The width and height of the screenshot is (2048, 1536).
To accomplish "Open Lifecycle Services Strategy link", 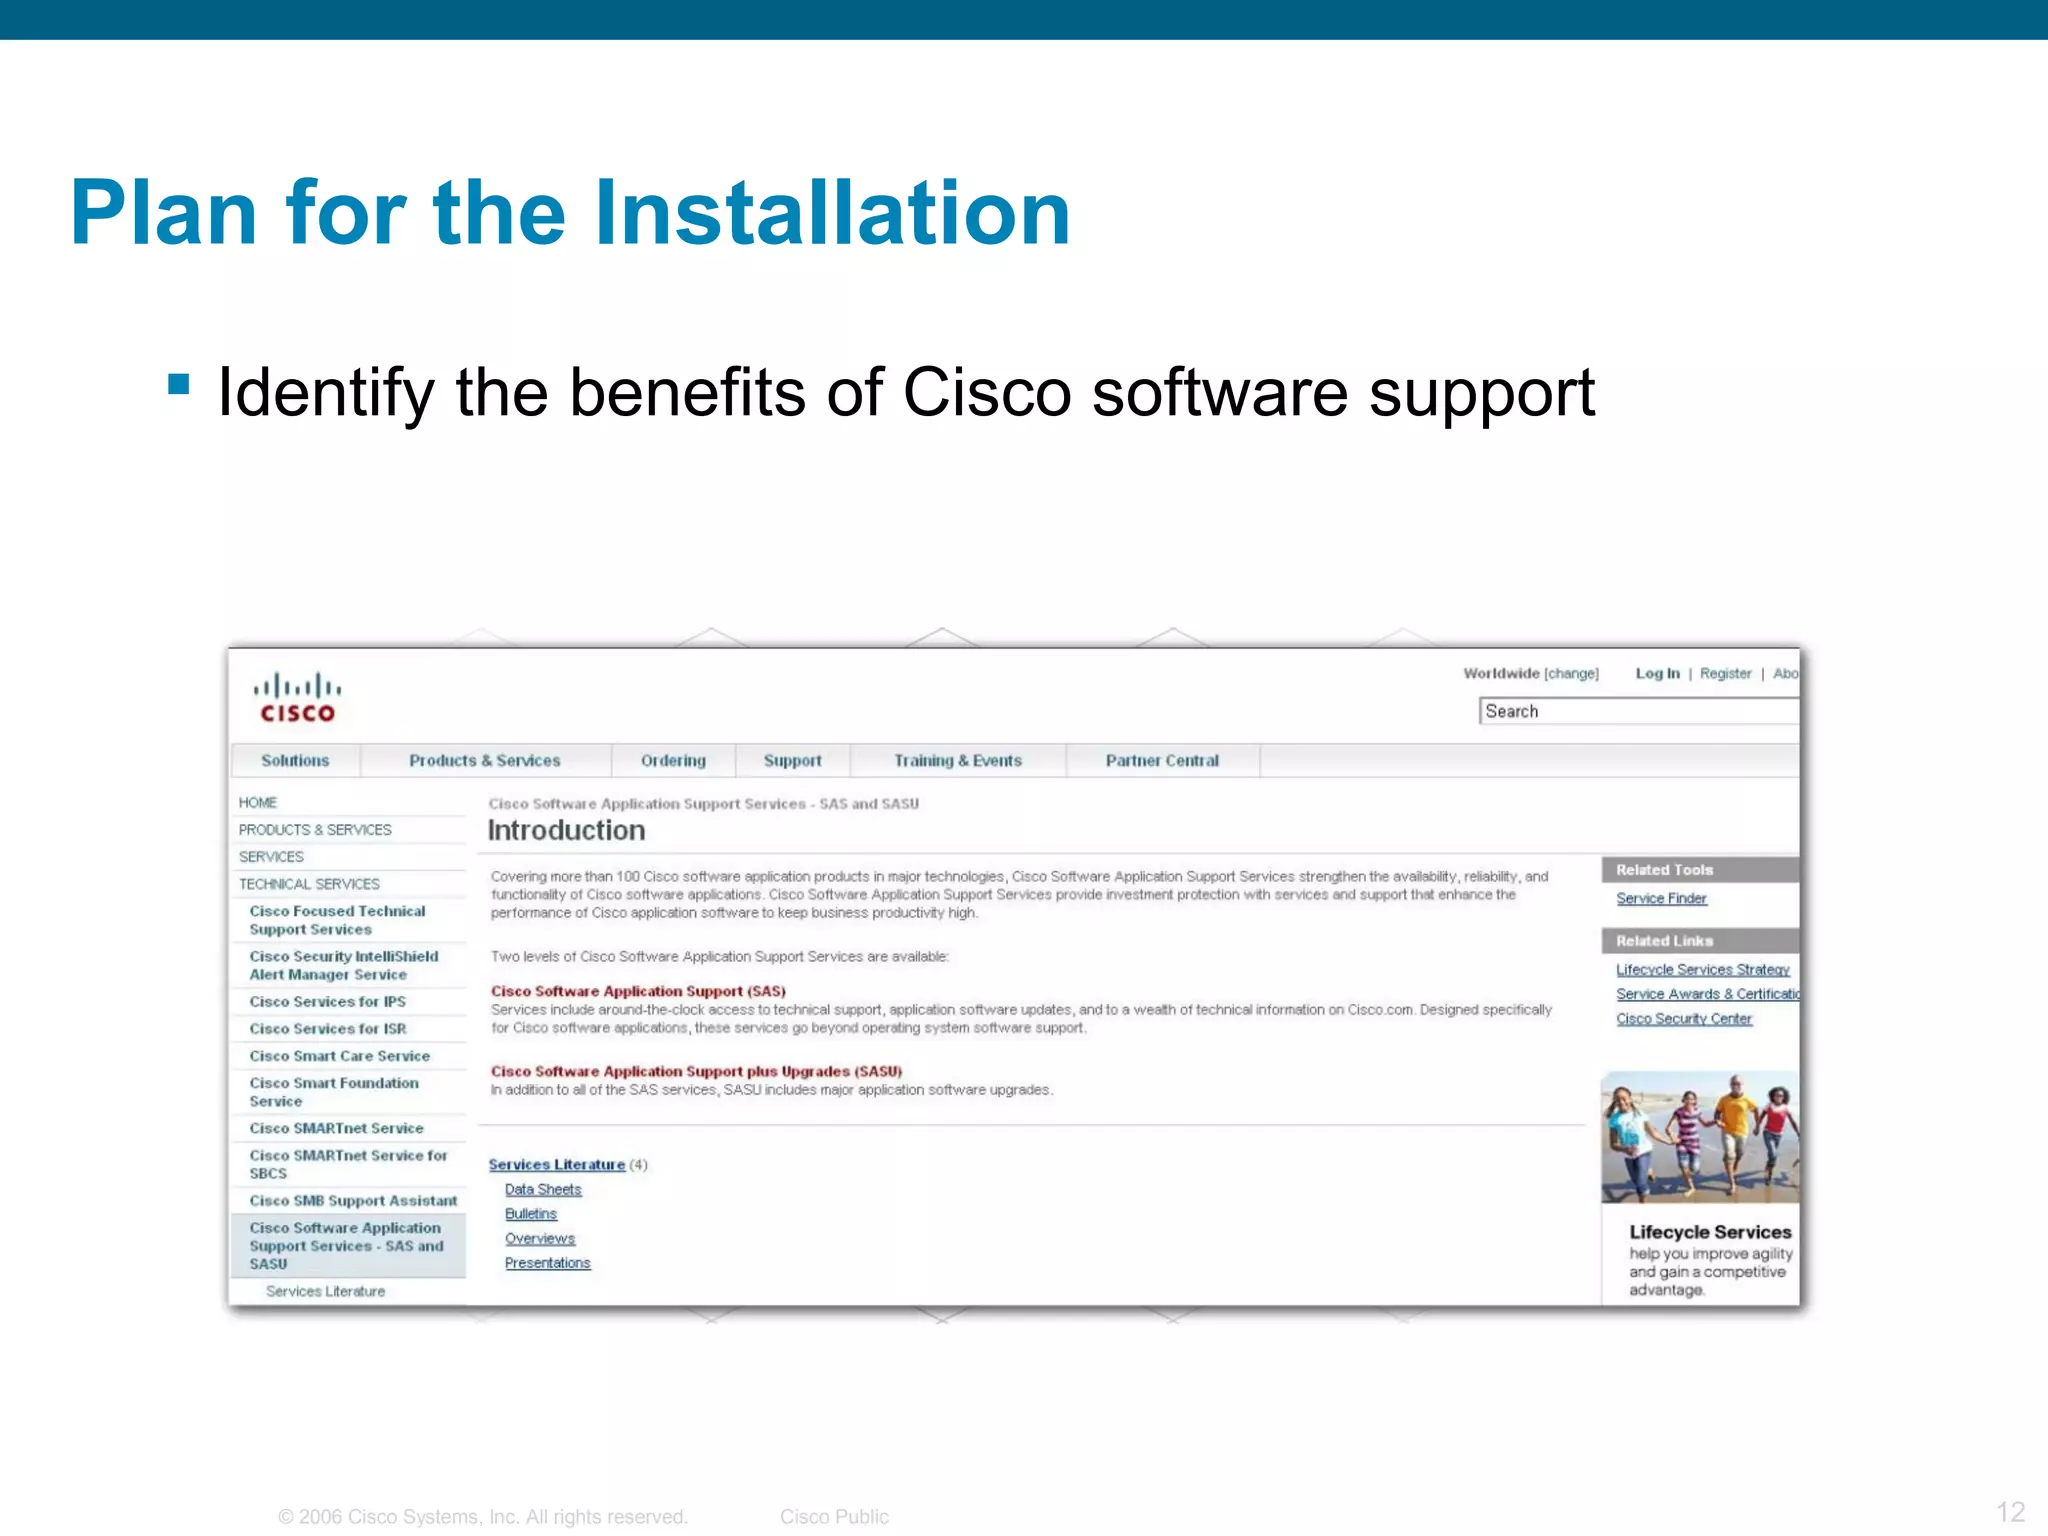I will click(1703, 969).
